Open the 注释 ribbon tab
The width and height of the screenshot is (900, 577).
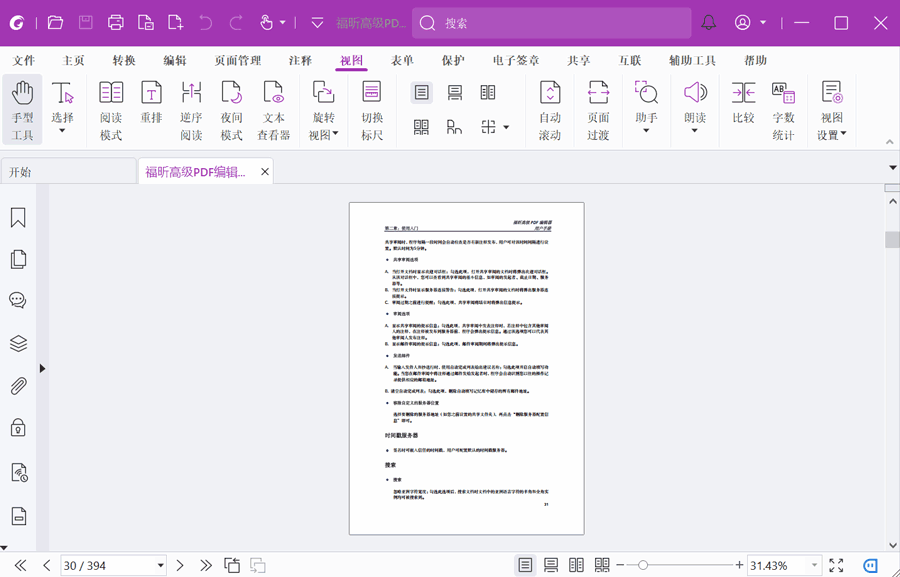(300, 60)
